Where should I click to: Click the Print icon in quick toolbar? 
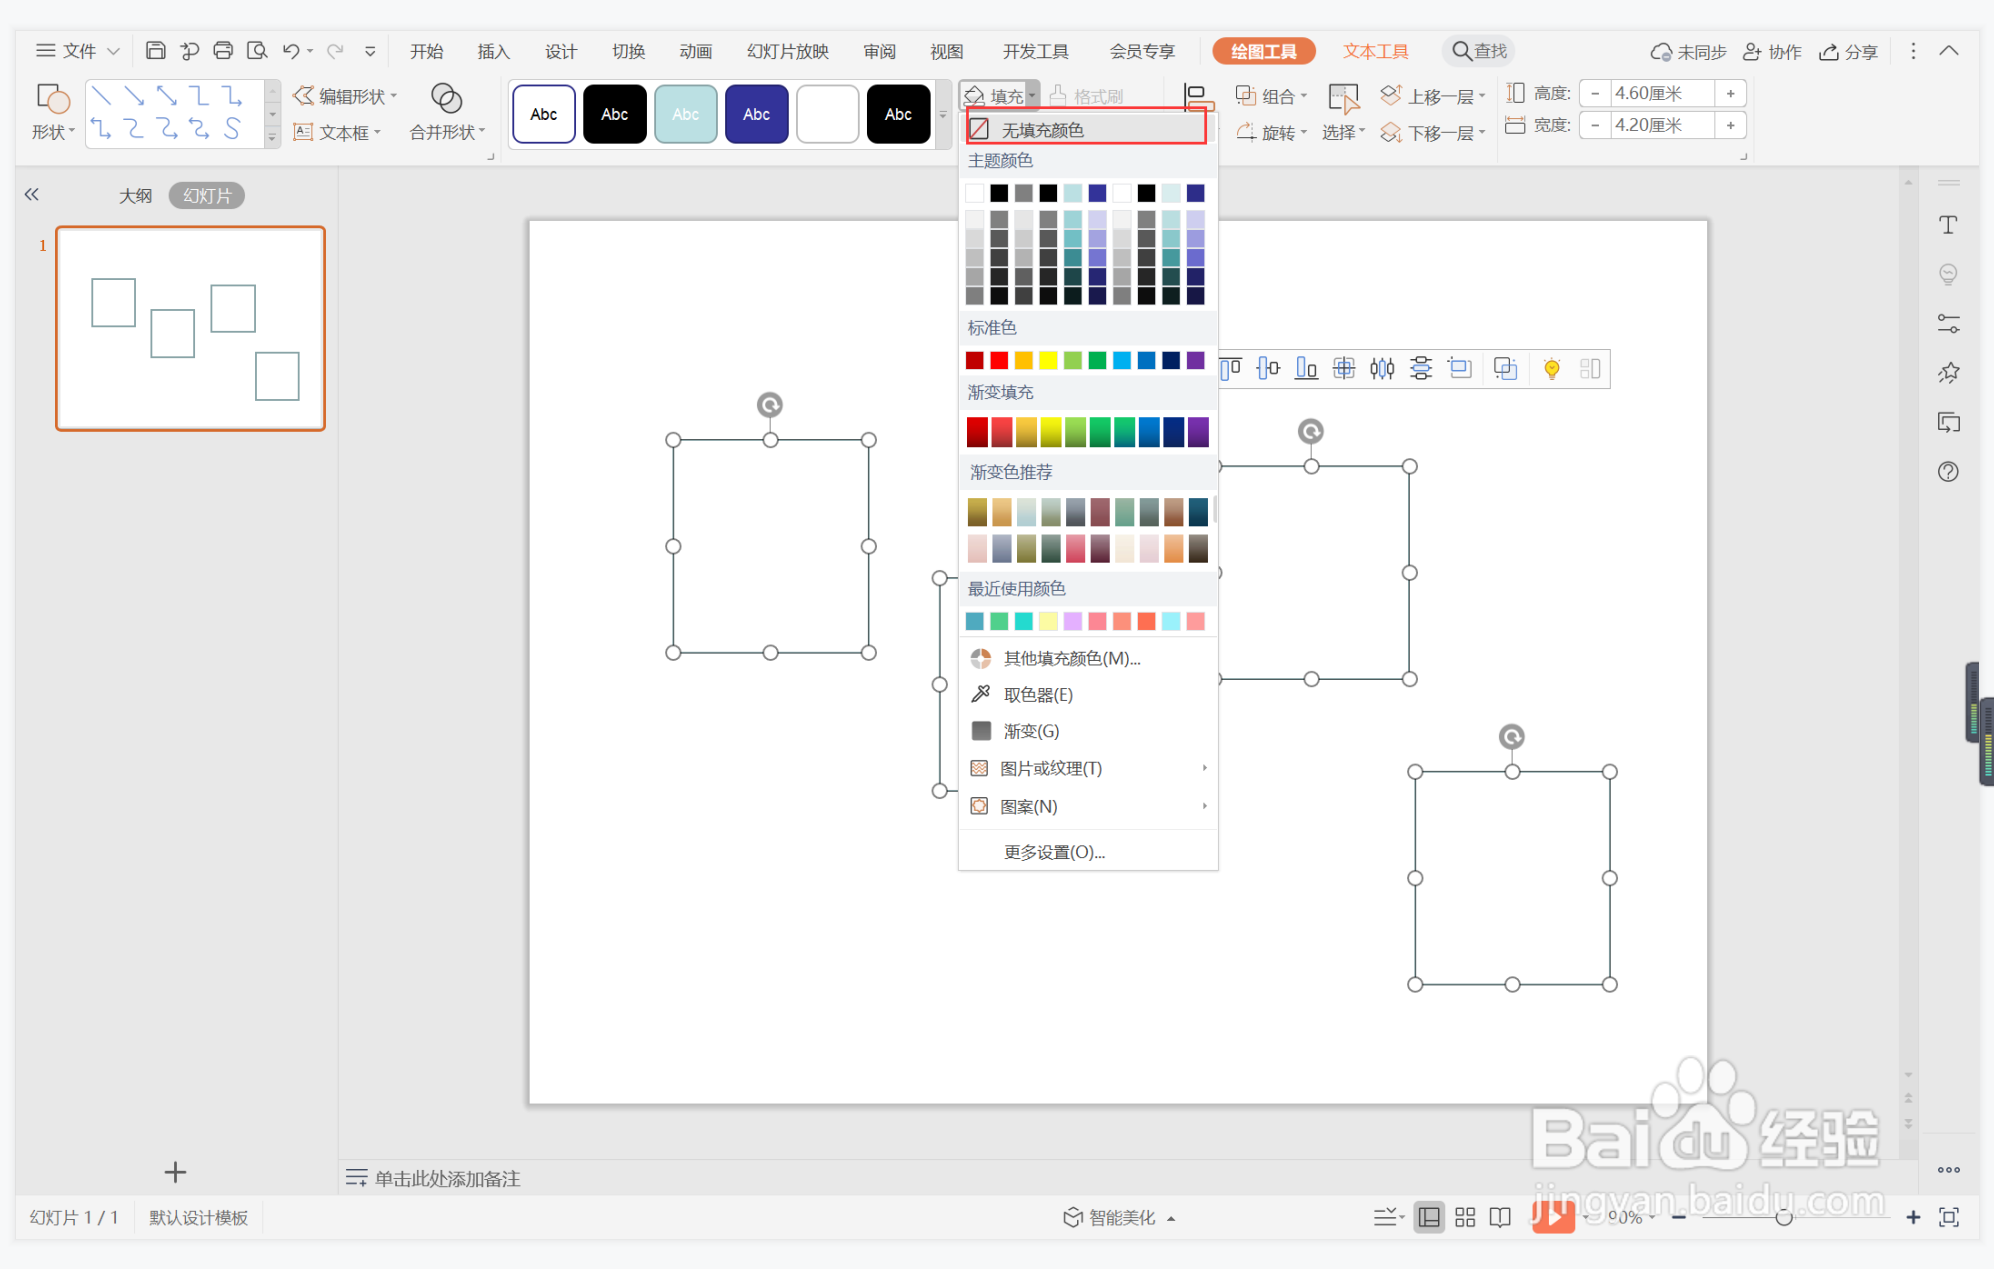[223, 51]
